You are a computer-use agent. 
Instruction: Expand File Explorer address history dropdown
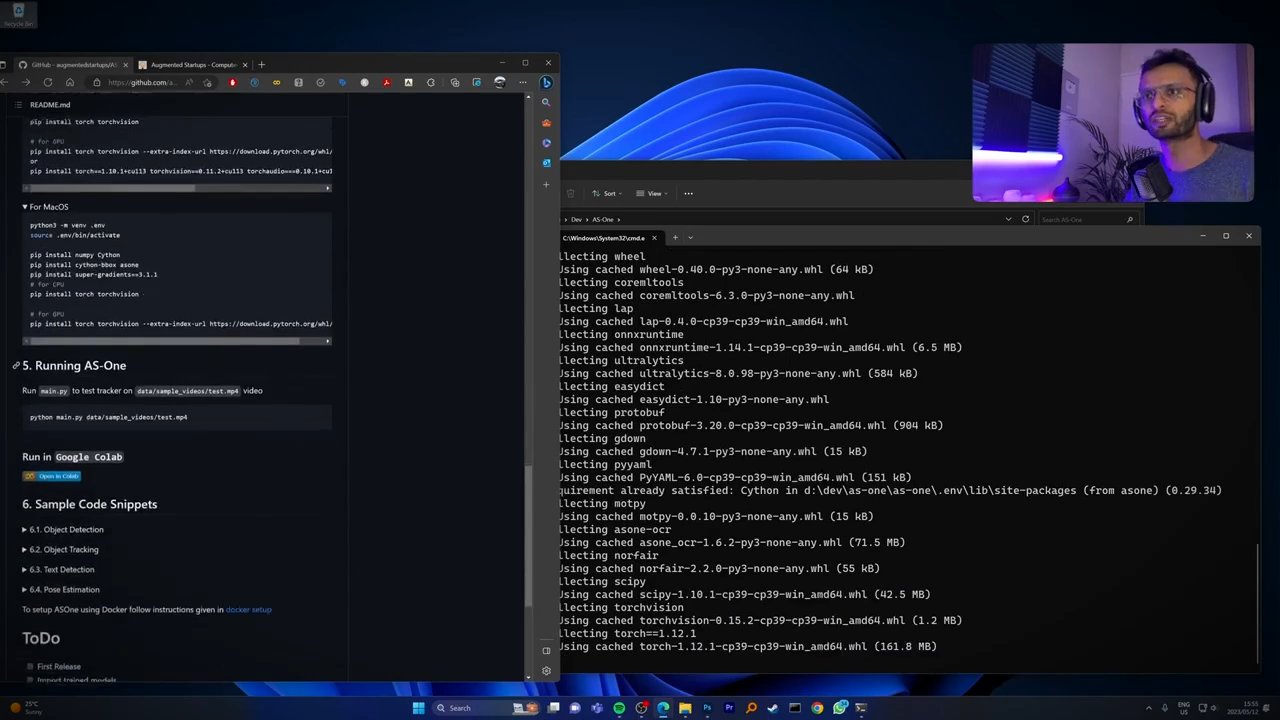pyautogui.click(x=1008, y=219)
